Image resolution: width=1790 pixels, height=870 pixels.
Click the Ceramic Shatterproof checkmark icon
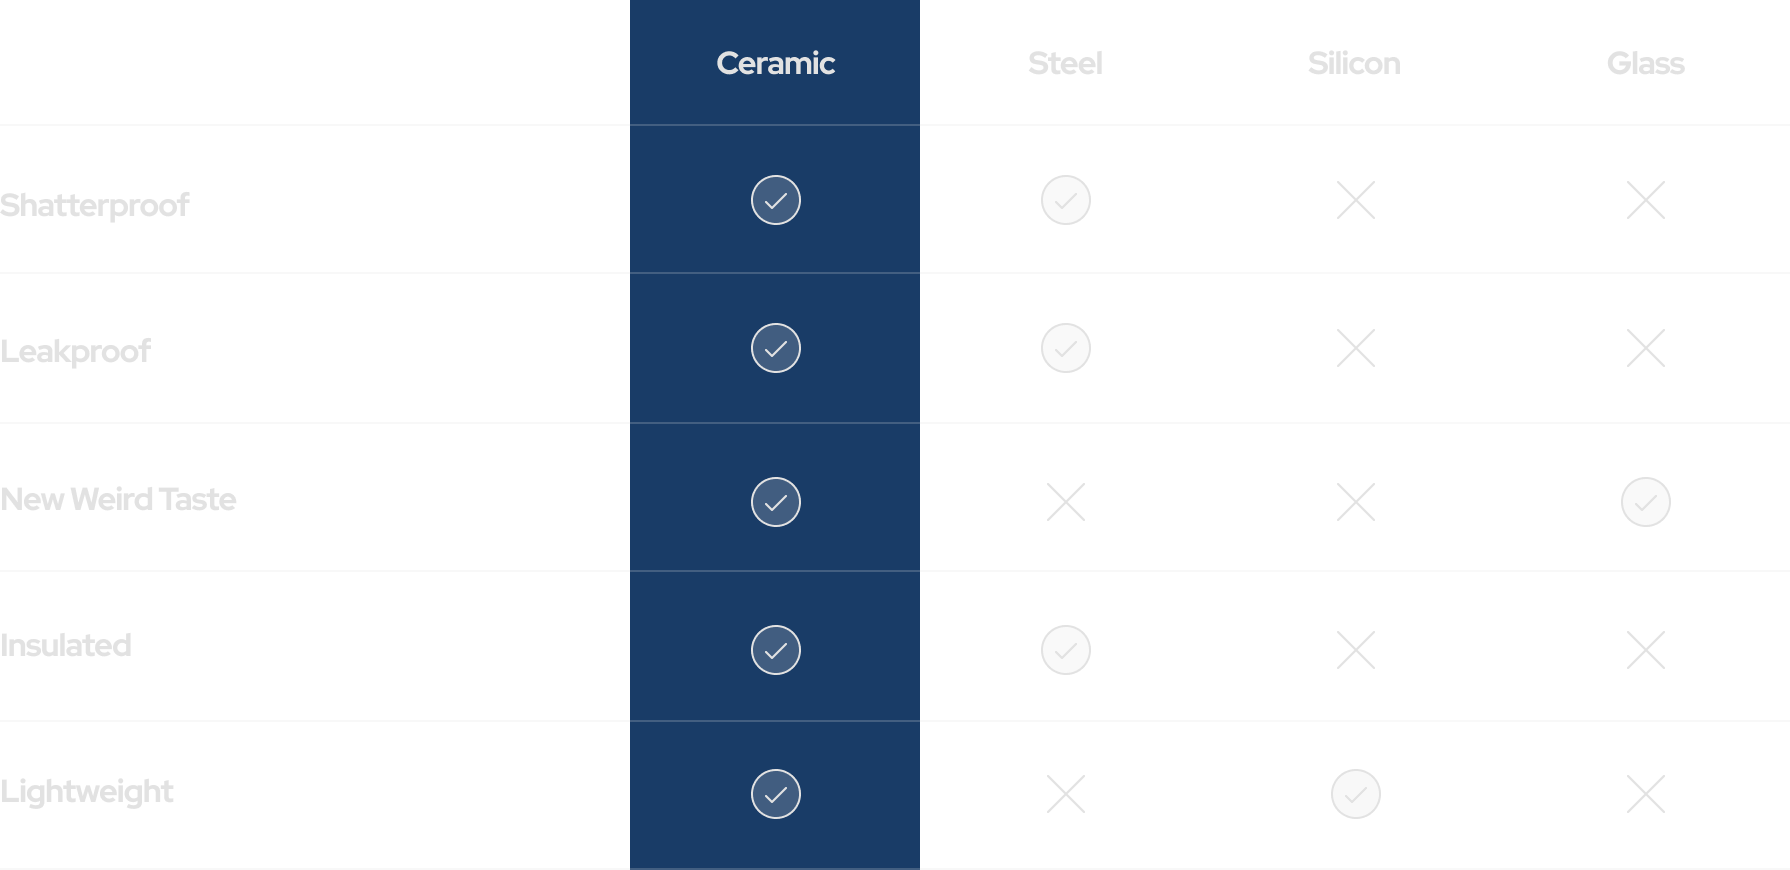(775, 200)
